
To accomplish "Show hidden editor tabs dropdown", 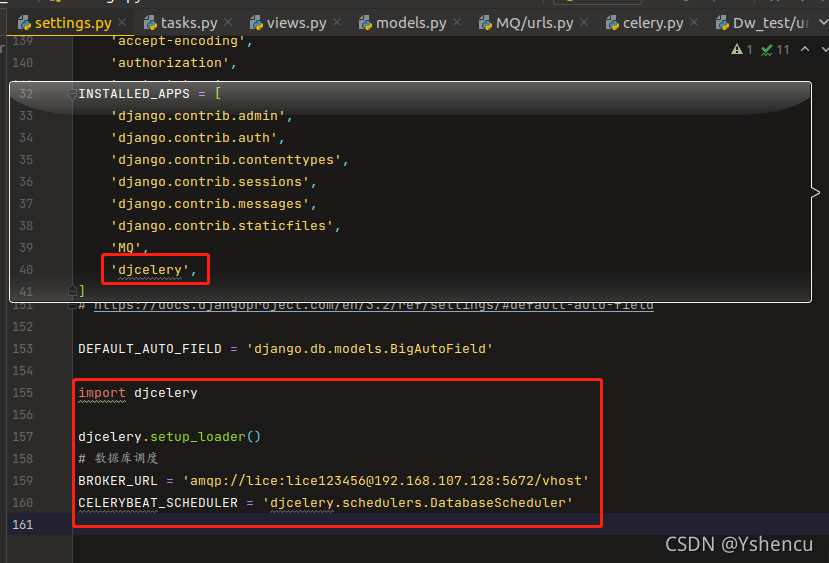I will pos(823,22).
